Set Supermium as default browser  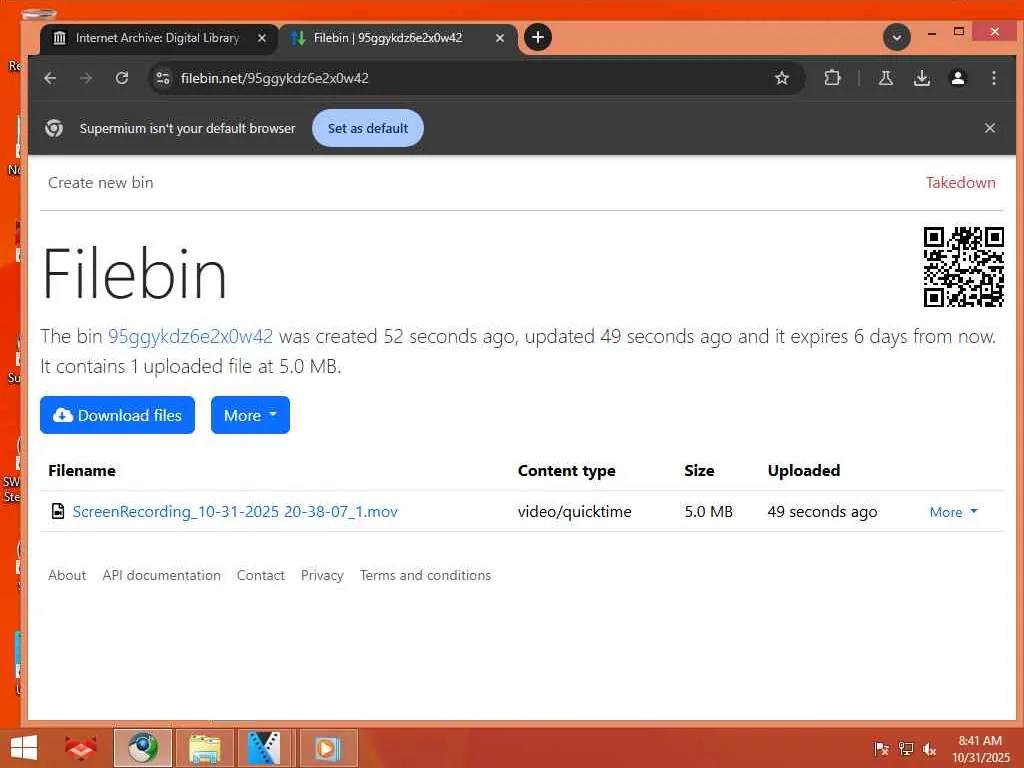(x=368, y=128)
